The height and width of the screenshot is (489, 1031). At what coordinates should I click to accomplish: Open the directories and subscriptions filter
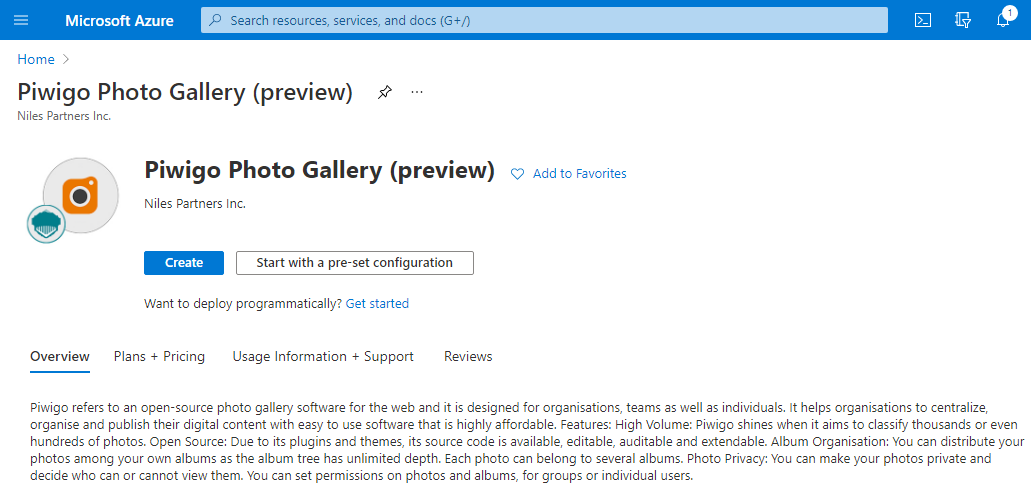[x=963, y=20]
